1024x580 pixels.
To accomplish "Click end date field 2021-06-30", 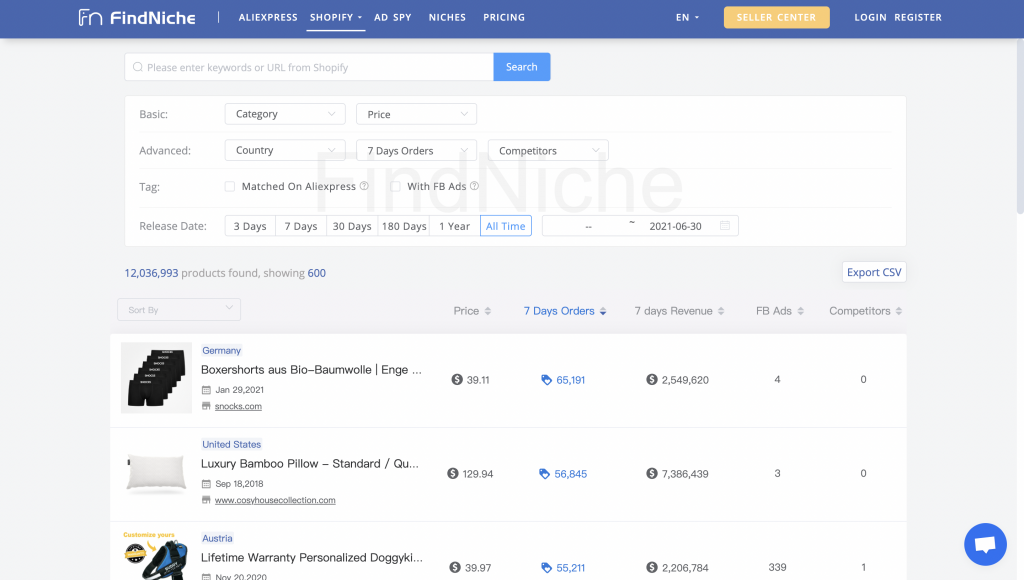I will click(675, 226).
